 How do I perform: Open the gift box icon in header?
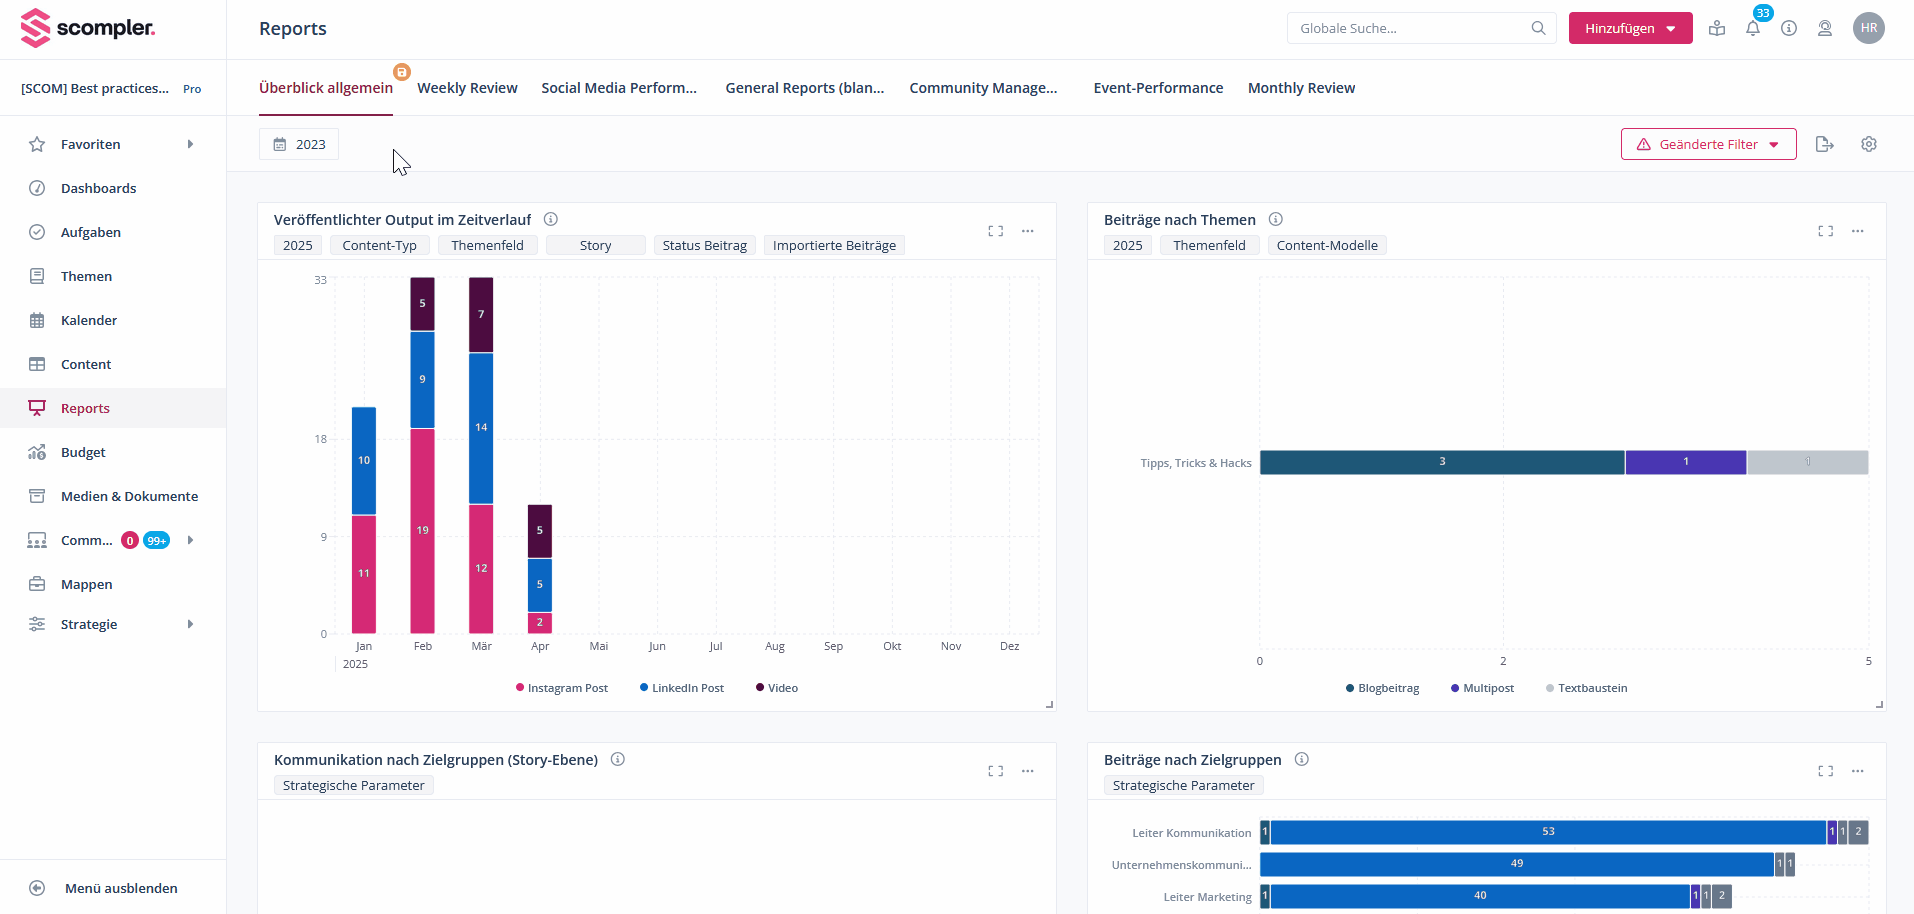(x=1717, y=29)
